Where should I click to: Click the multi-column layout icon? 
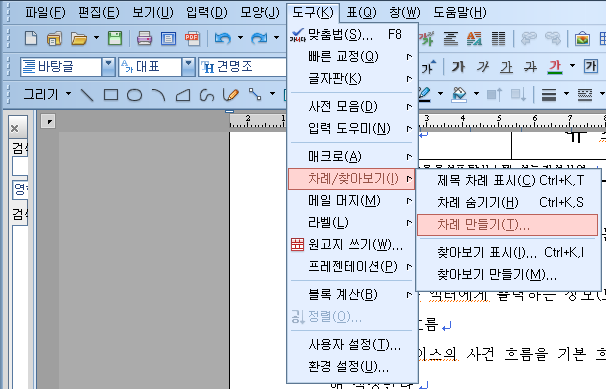tap(498, 38)
